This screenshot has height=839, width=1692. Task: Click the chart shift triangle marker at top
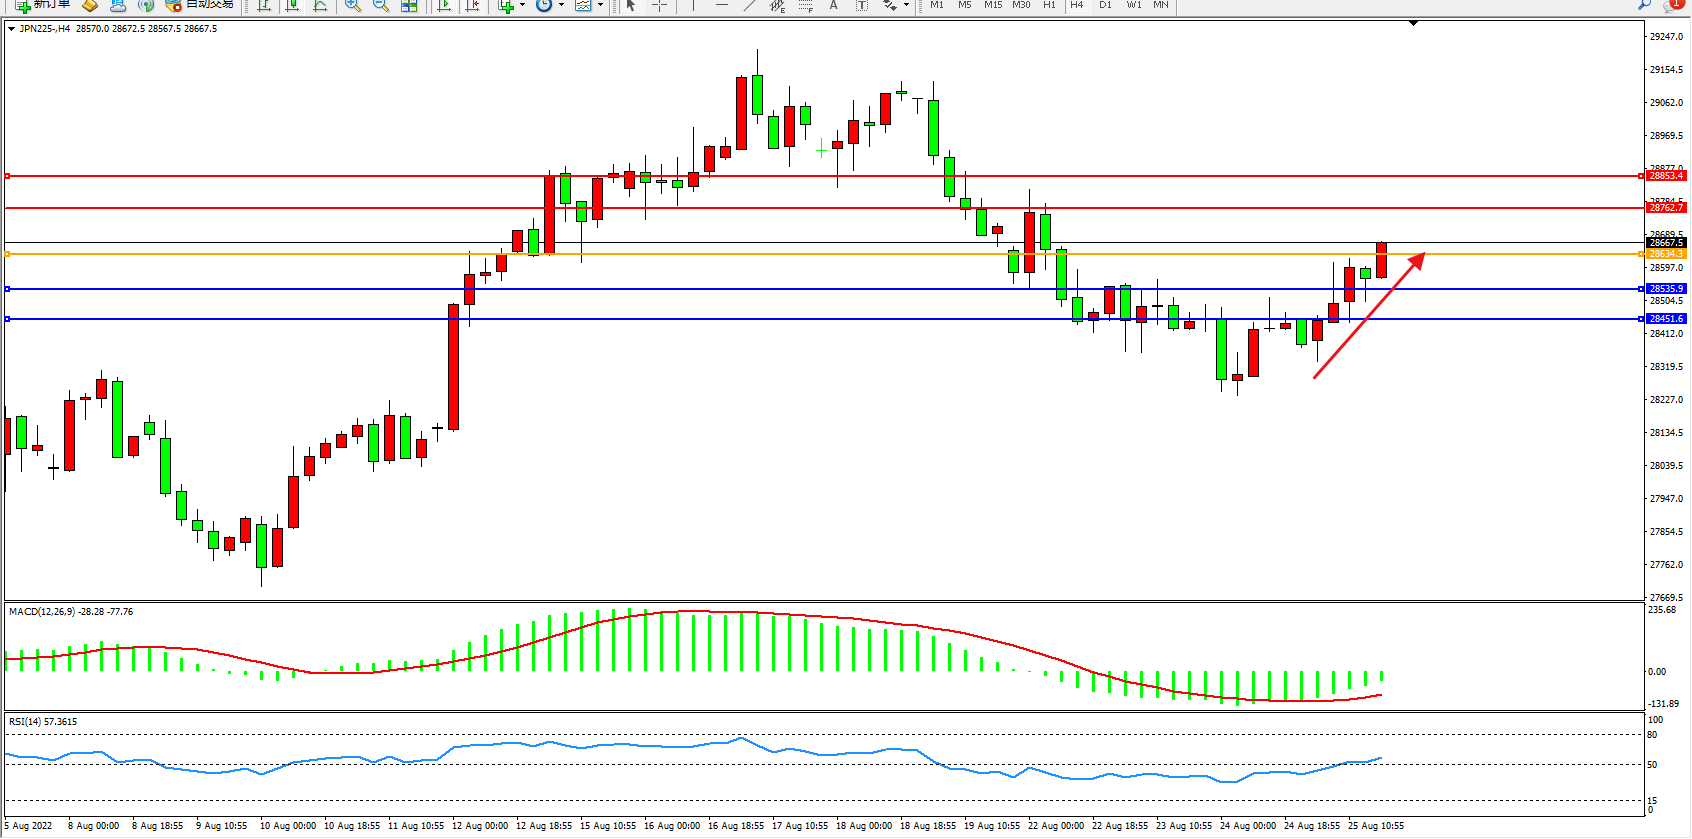[x=1413, y=23]
